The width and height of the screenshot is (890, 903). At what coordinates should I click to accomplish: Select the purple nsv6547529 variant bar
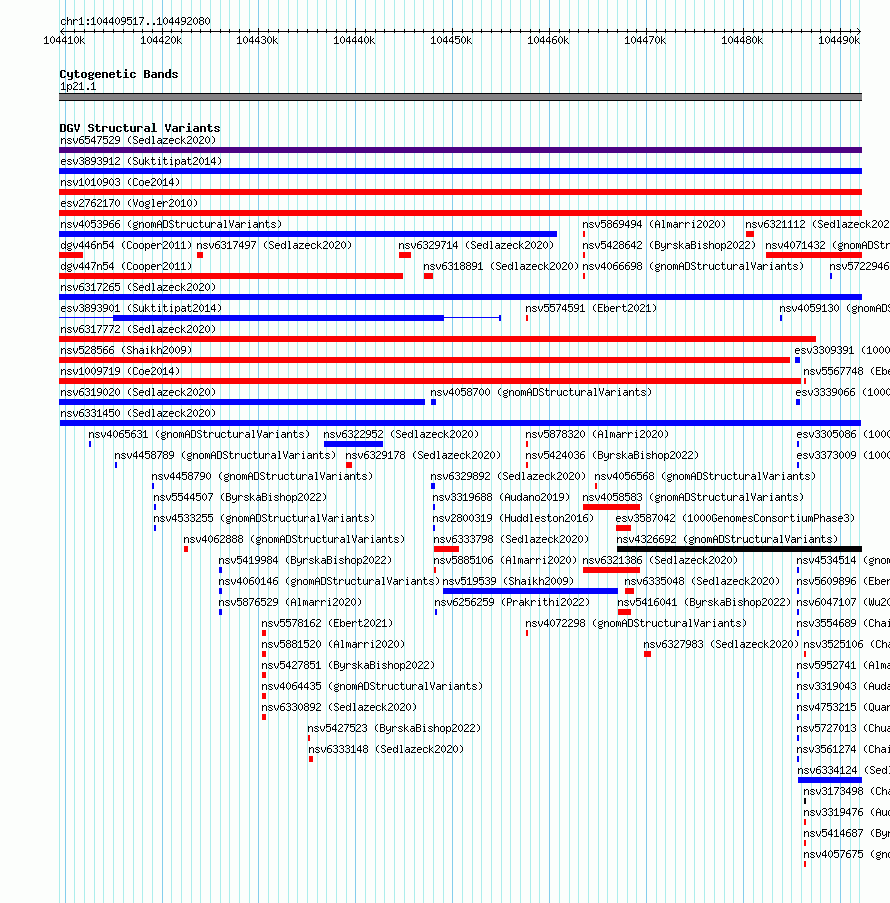click(x=460, y=150)
